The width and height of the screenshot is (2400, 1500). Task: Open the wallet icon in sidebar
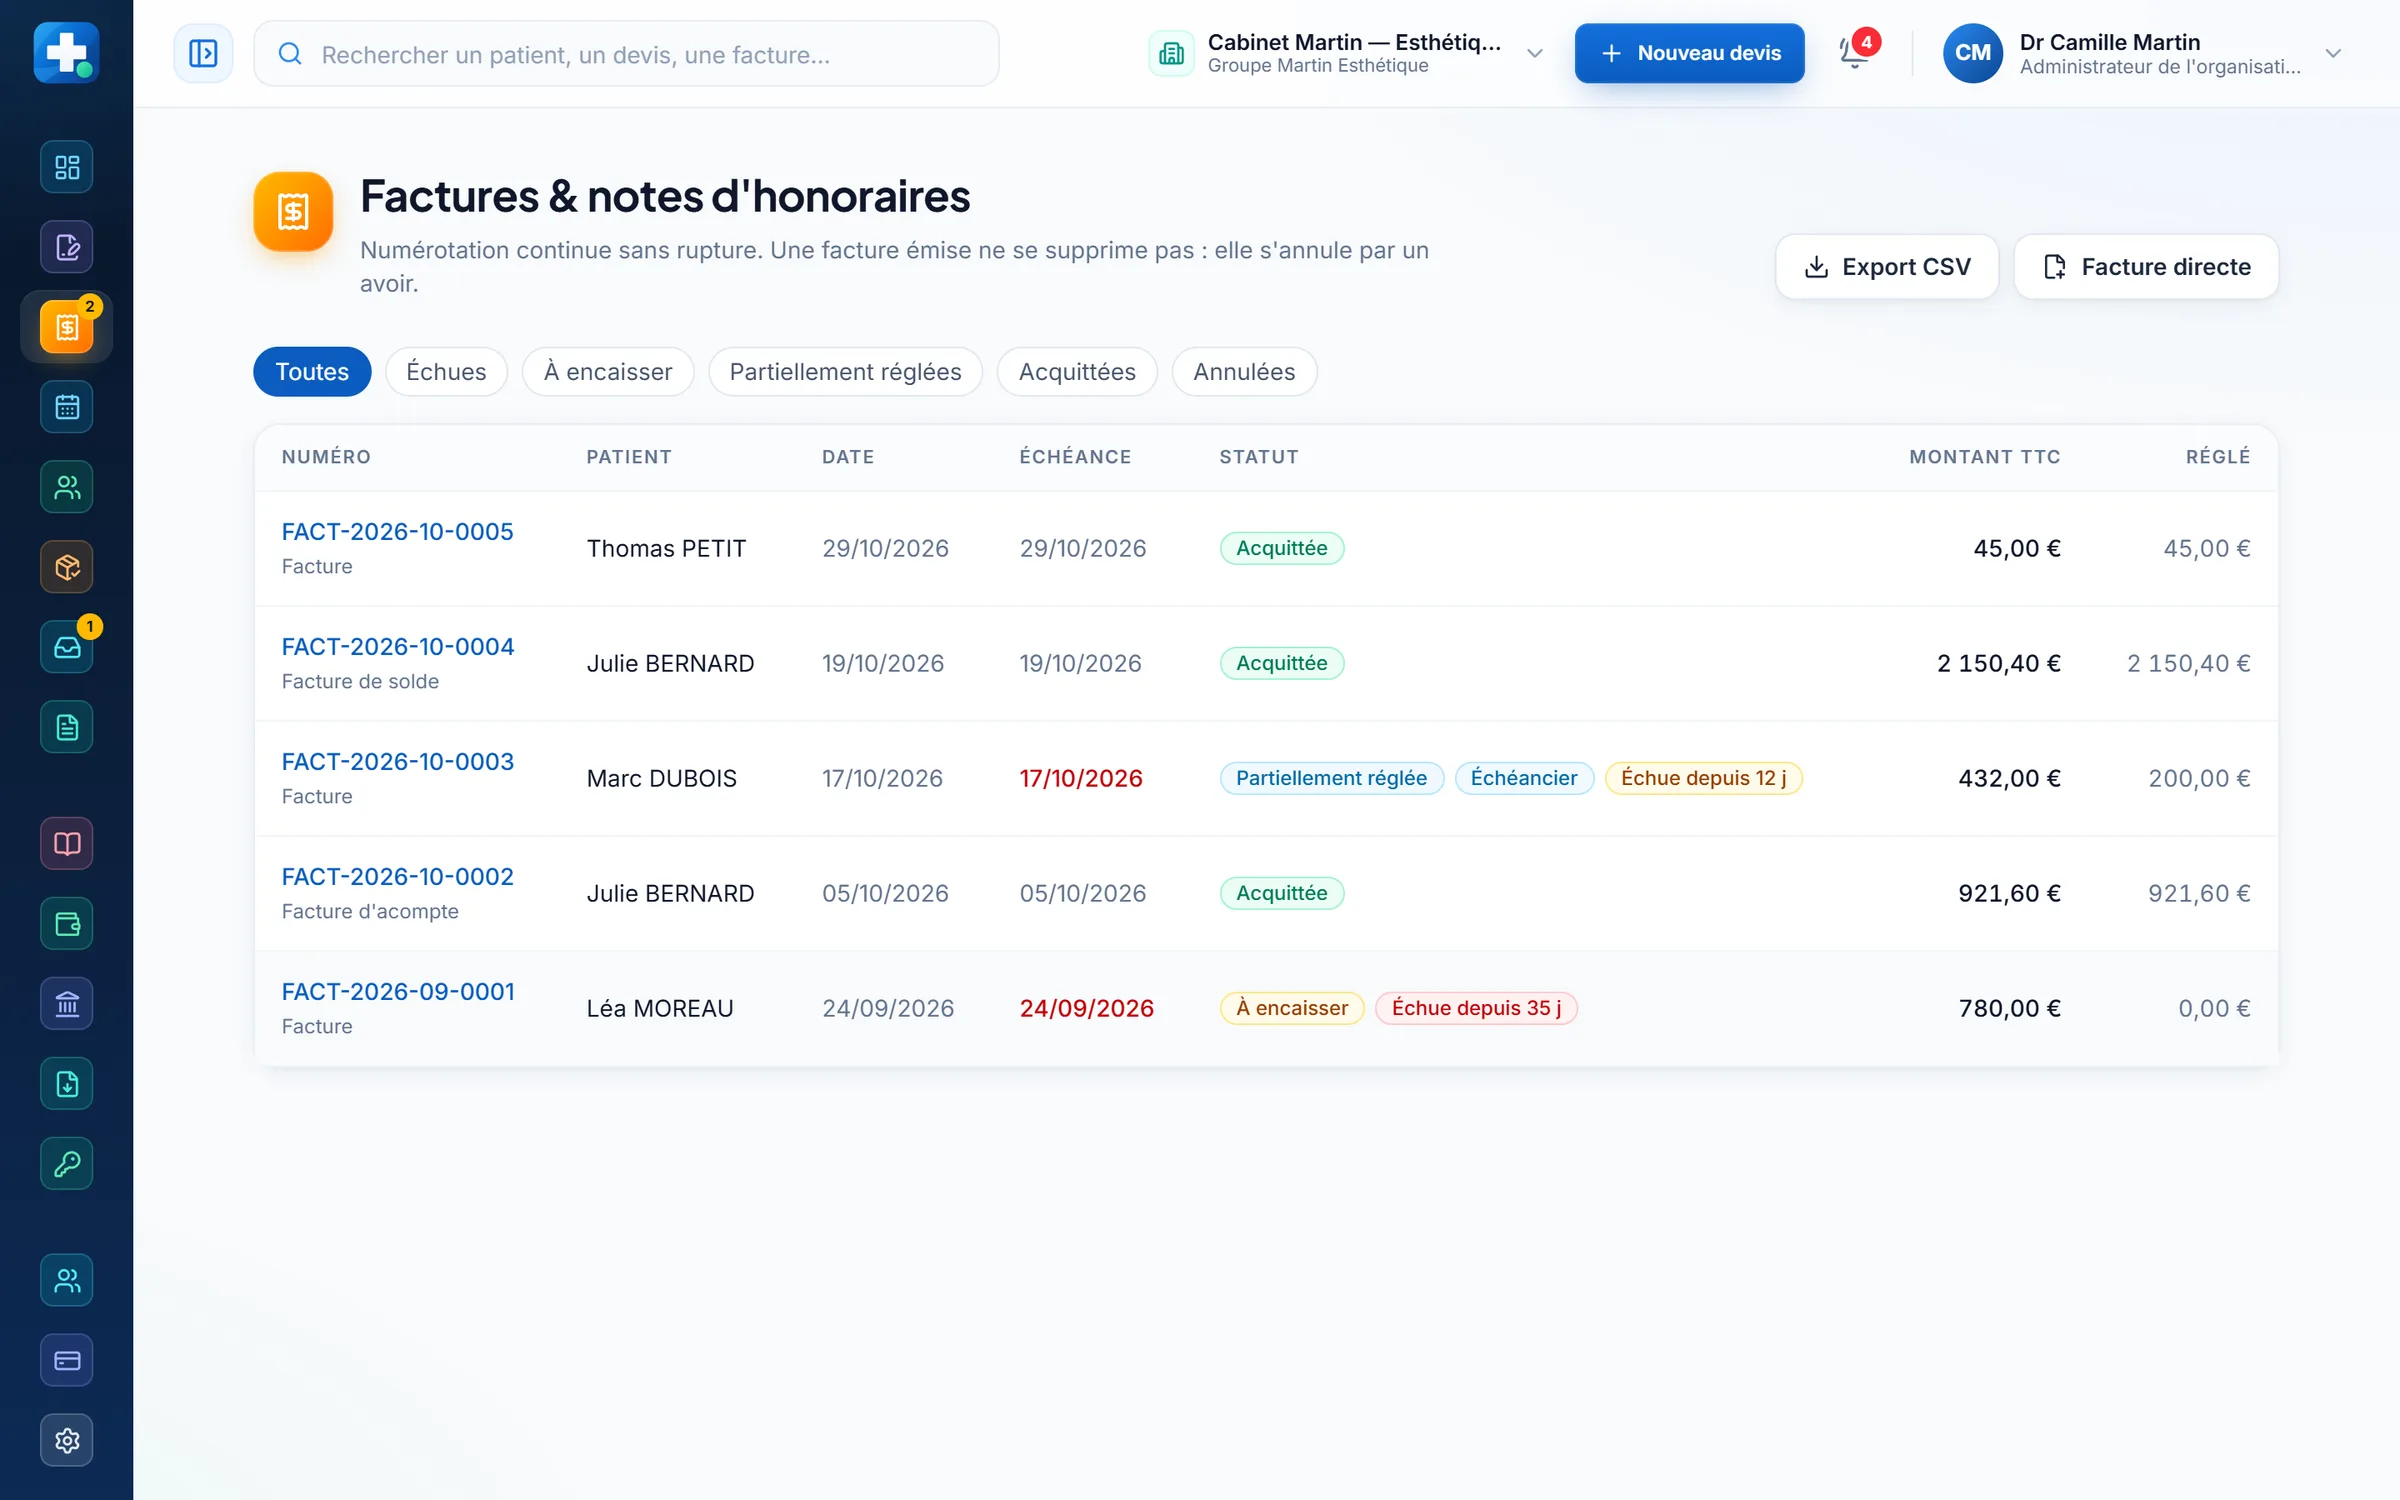[67, 924]
